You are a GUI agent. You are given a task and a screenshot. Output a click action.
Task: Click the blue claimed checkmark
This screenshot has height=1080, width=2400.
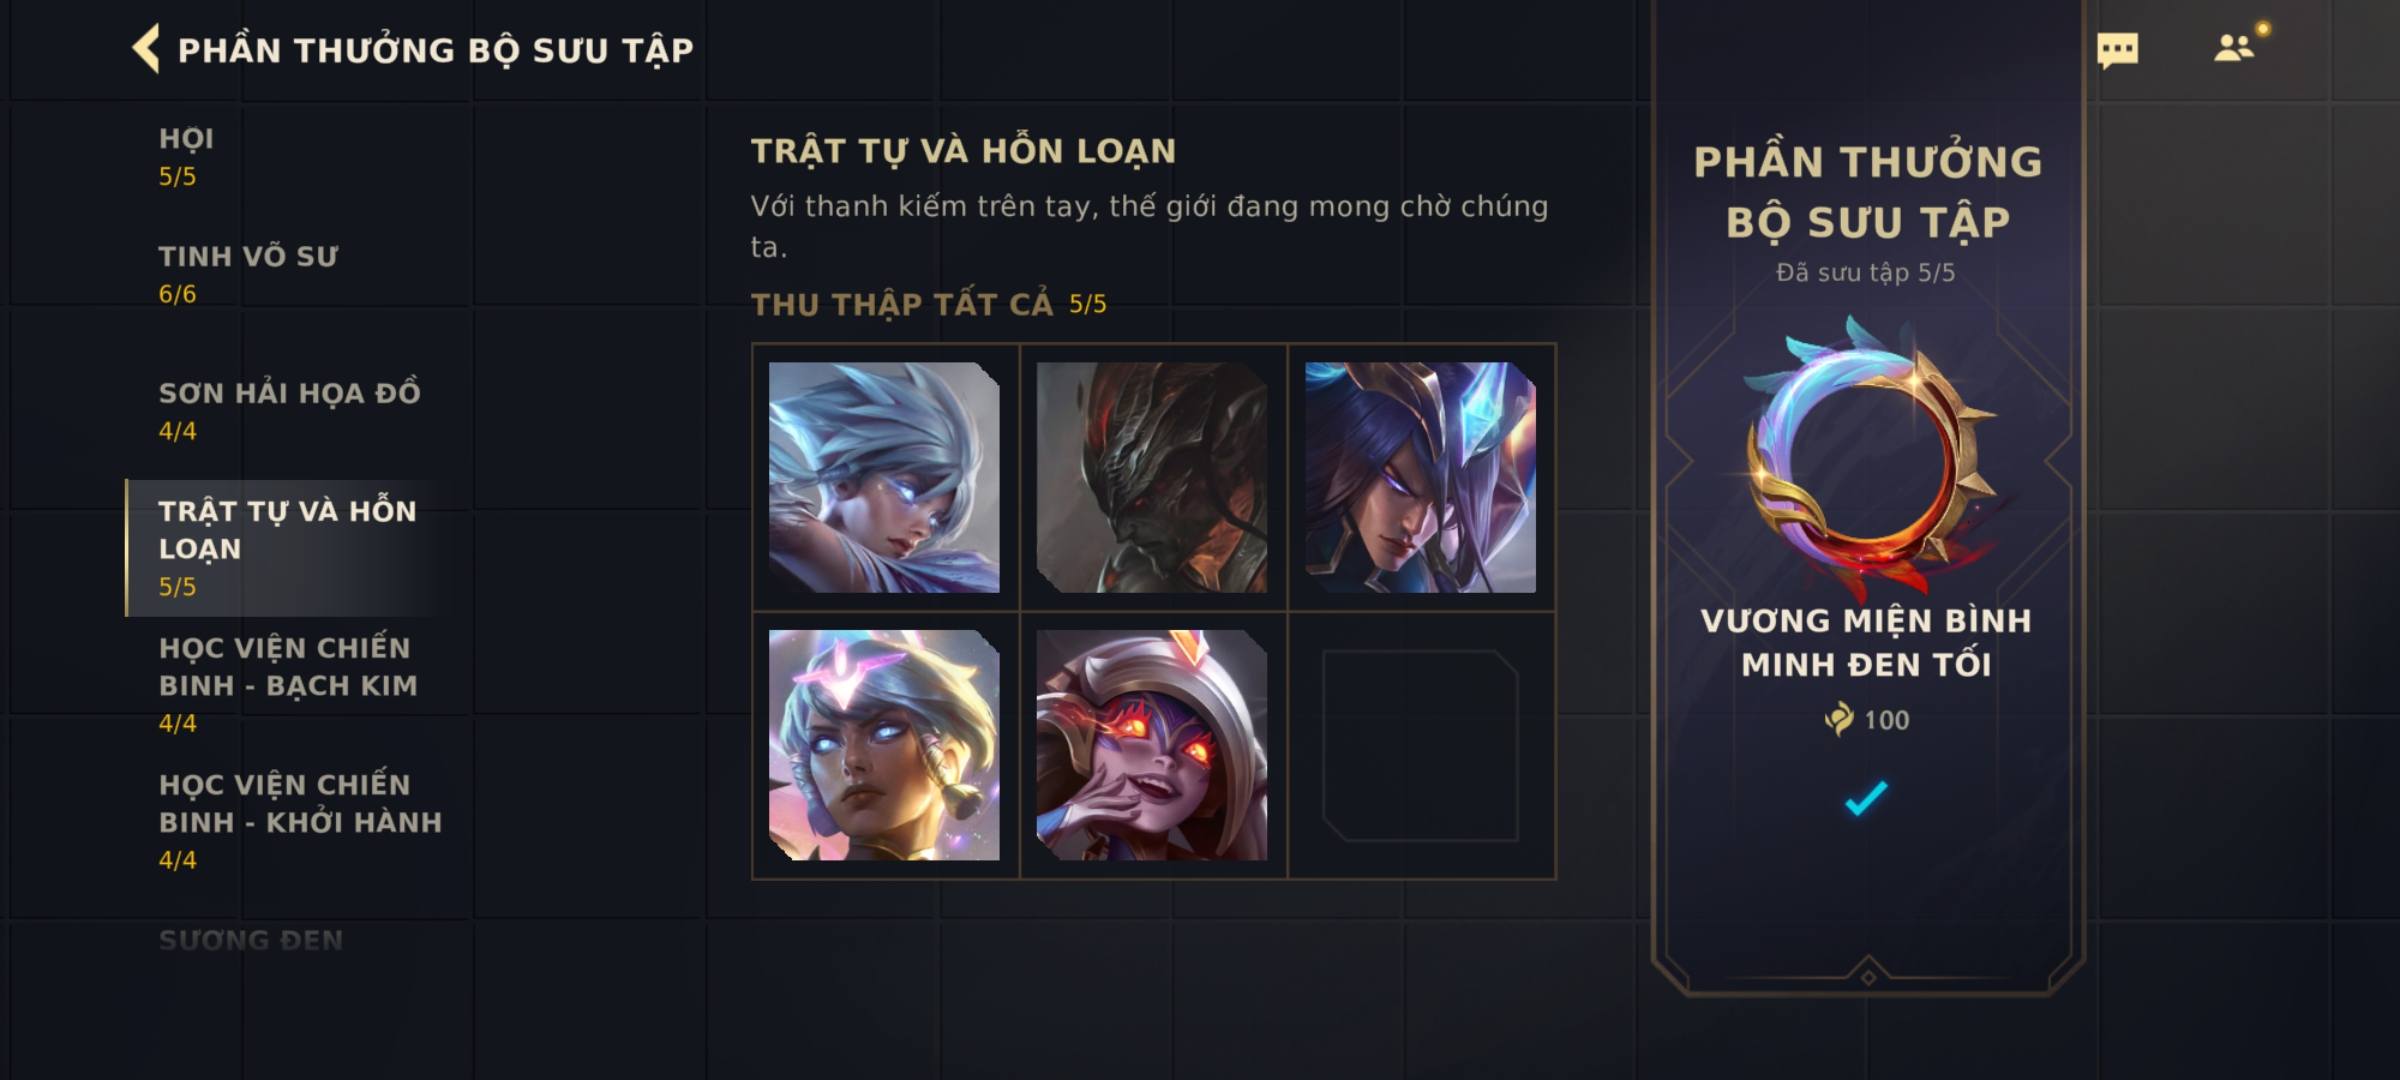[1866, 797]
